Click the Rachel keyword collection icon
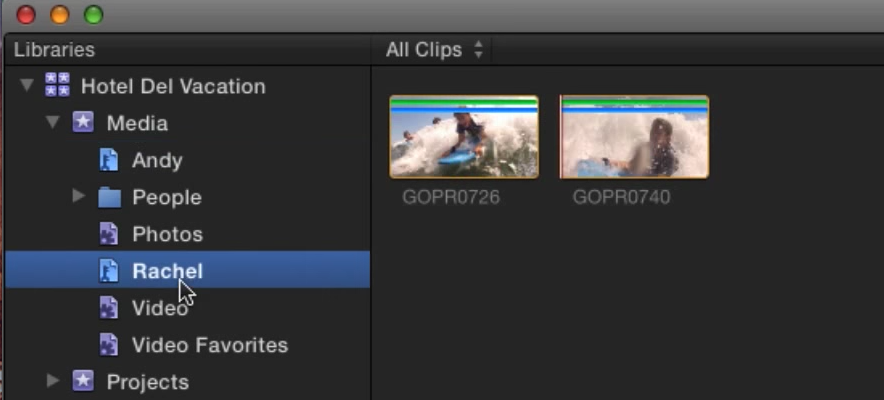 (109, 271)
